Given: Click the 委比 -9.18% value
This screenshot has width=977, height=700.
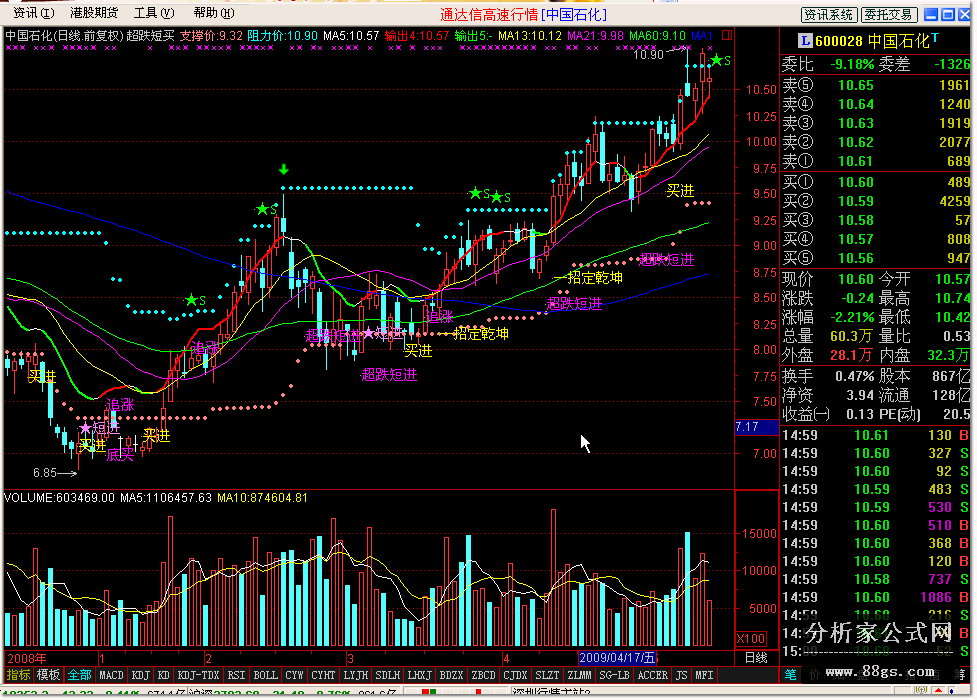Looking at the screenshot, I should point(852,64).
